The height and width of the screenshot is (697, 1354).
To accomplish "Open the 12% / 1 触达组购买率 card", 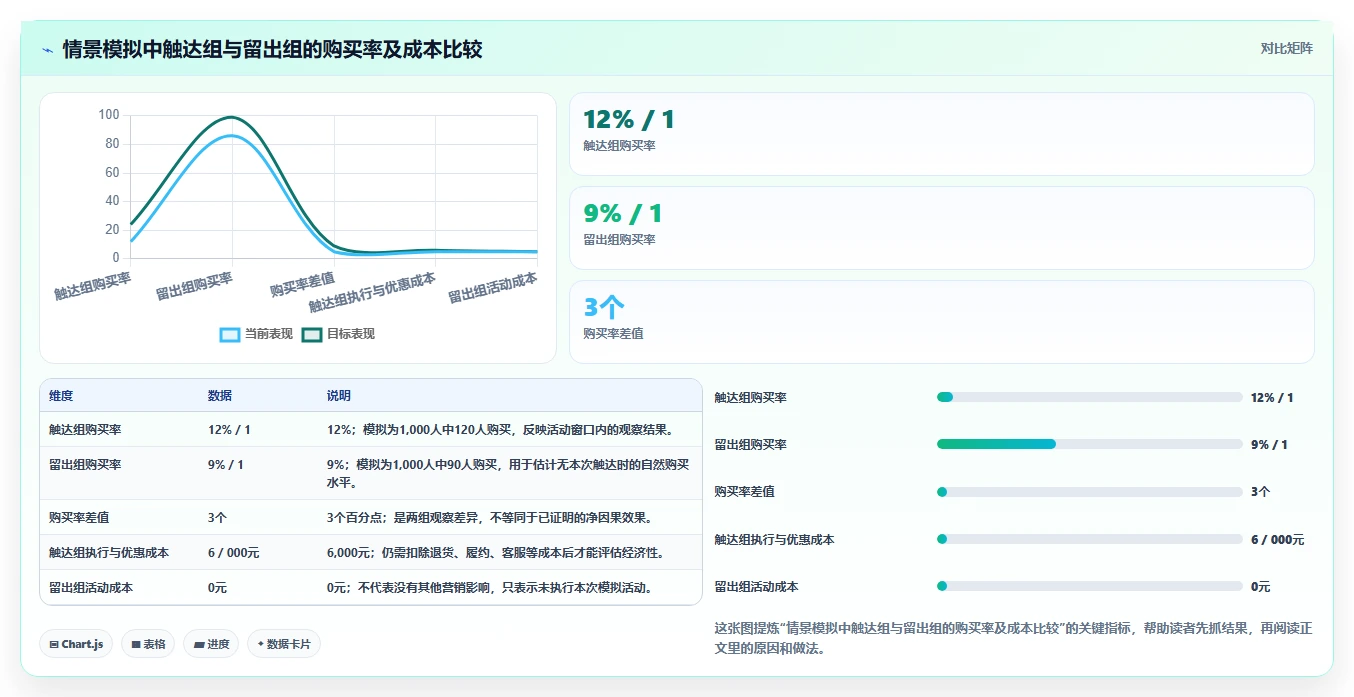I will pos(941,134).
